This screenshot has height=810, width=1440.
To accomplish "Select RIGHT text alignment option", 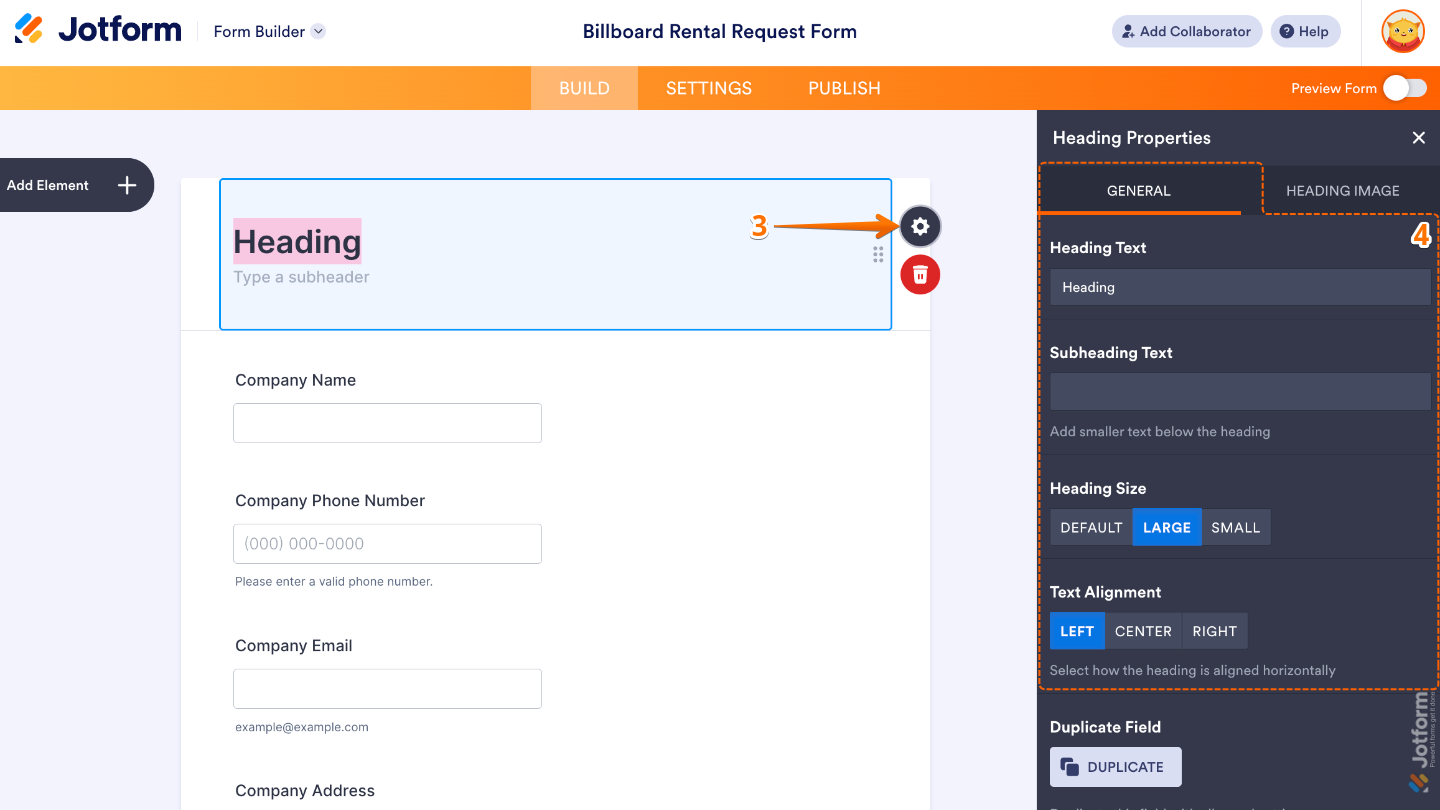I will [1214, 631].
